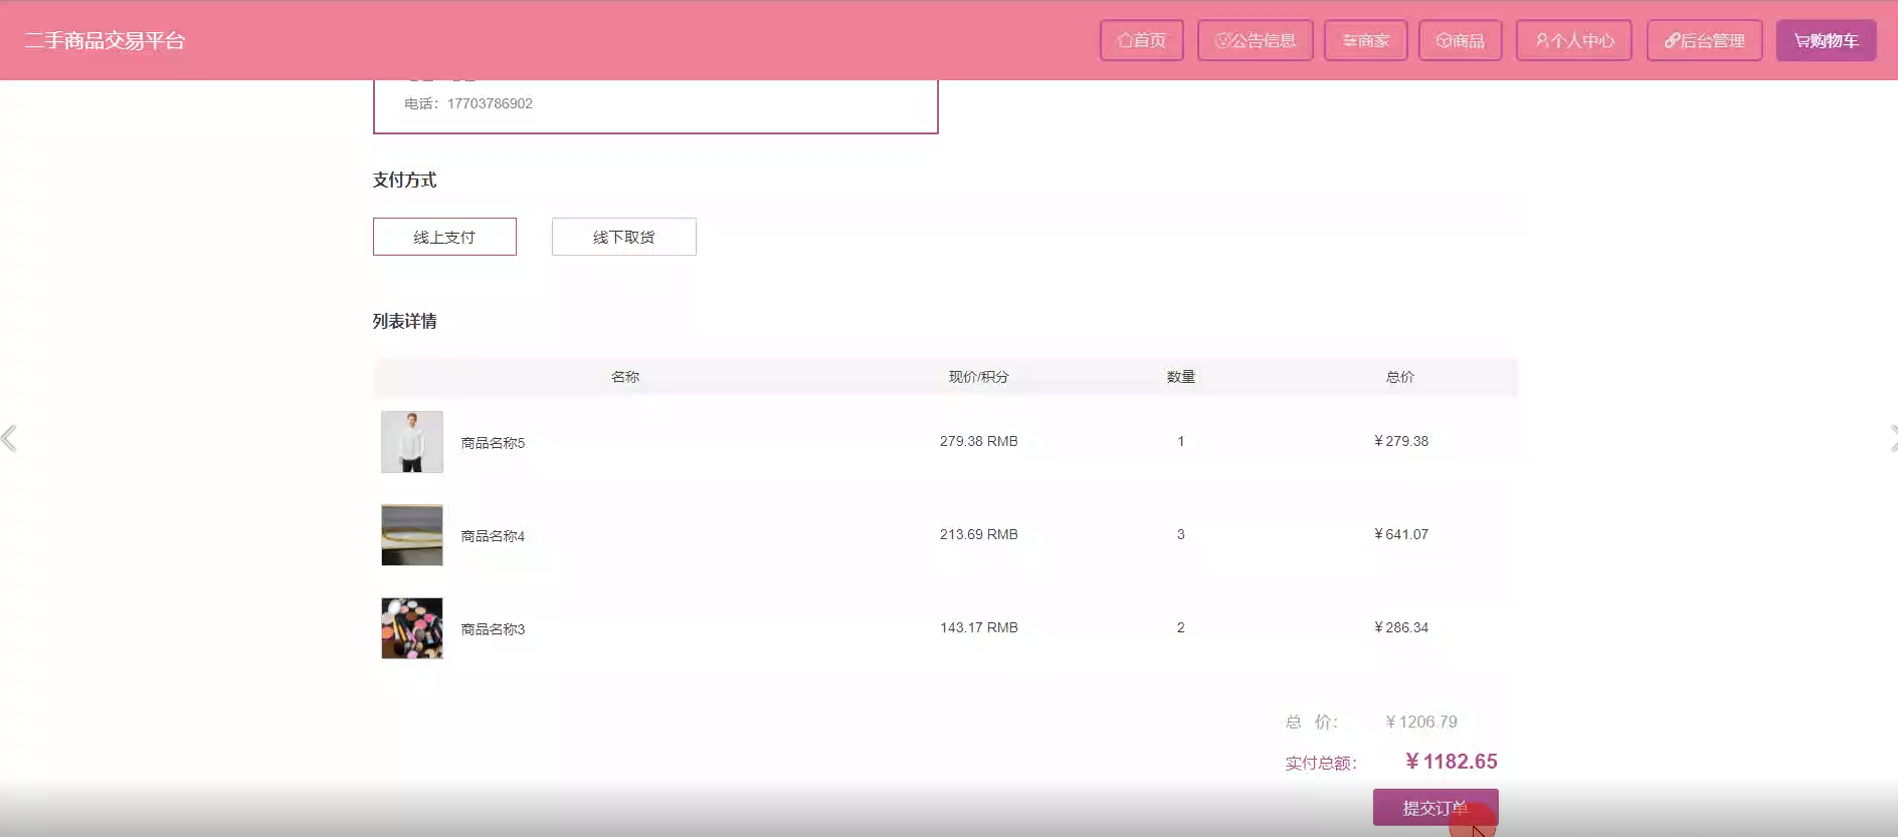Click the 商品名称5 product thumbnail
Image resolution: width=1898 pixels, height=837 pixels.
click(412, 442)
